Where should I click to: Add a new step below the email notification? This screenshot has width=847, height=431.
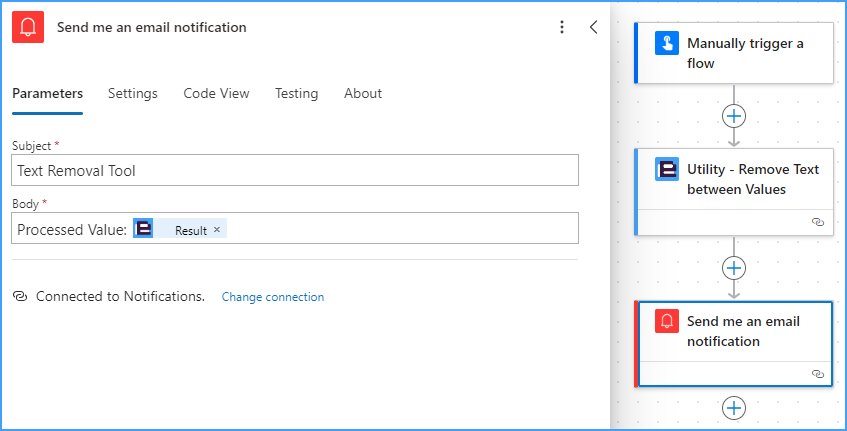tap(734, 408)
